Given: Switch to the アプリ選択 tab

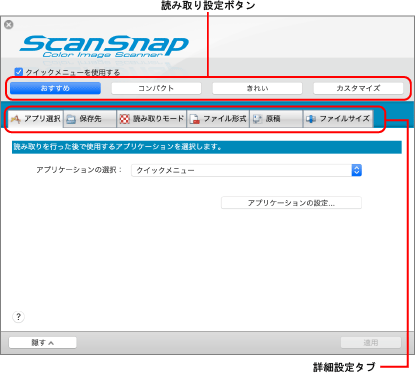Looking at the screenshot, I should 36,119.
